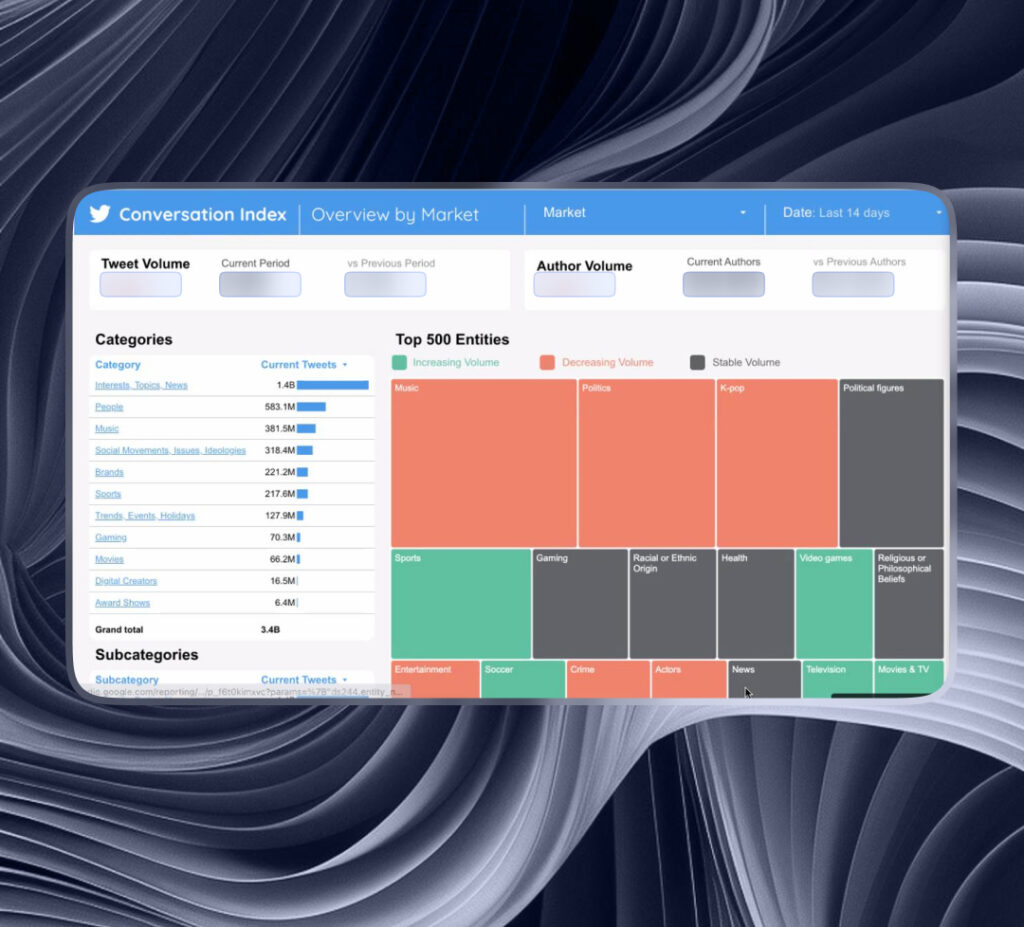Select the Political figures treemap tile
The height and width of the screenshot is (927, 1024).
point(891,463)
